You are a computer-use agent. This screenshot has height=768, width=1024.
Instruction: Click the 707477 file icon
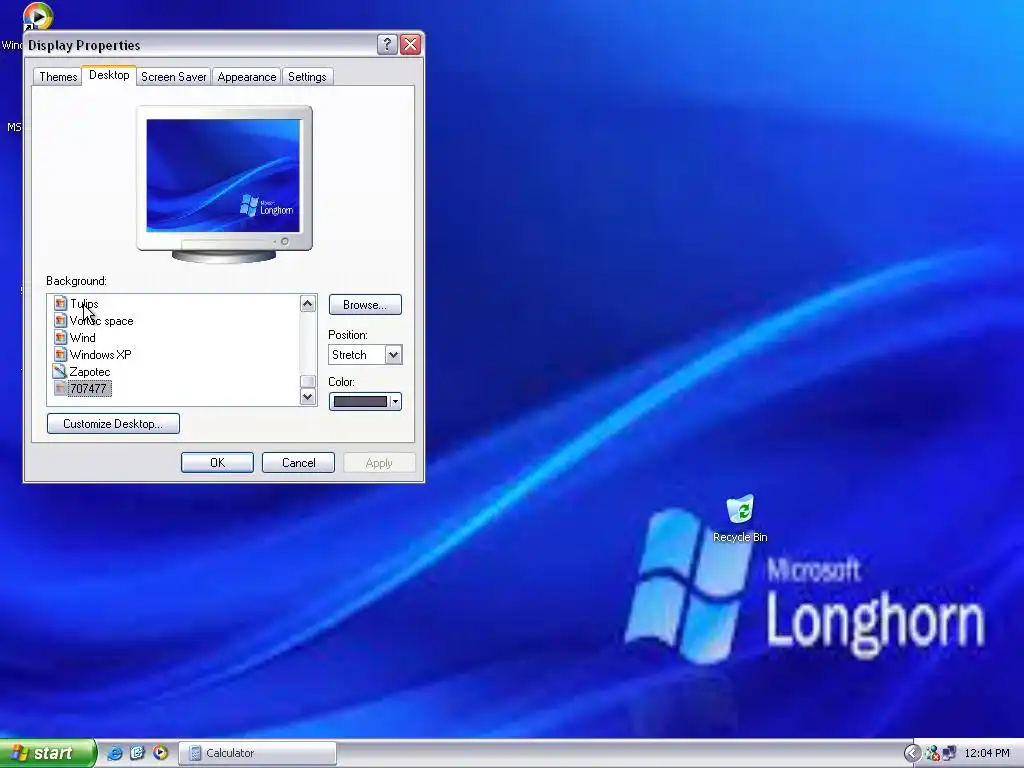point(60,389)
